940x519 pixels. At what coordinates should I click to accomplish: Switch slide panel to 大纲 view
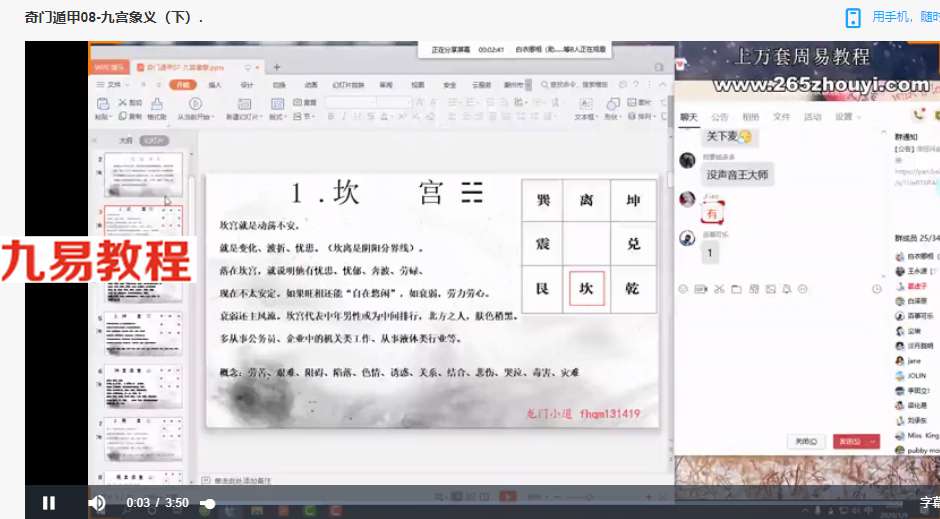tap(125, 140)
